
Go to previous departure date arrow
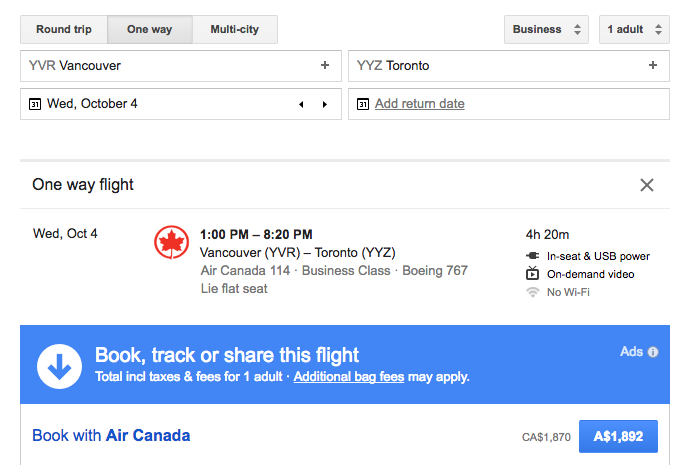point(301,104)
